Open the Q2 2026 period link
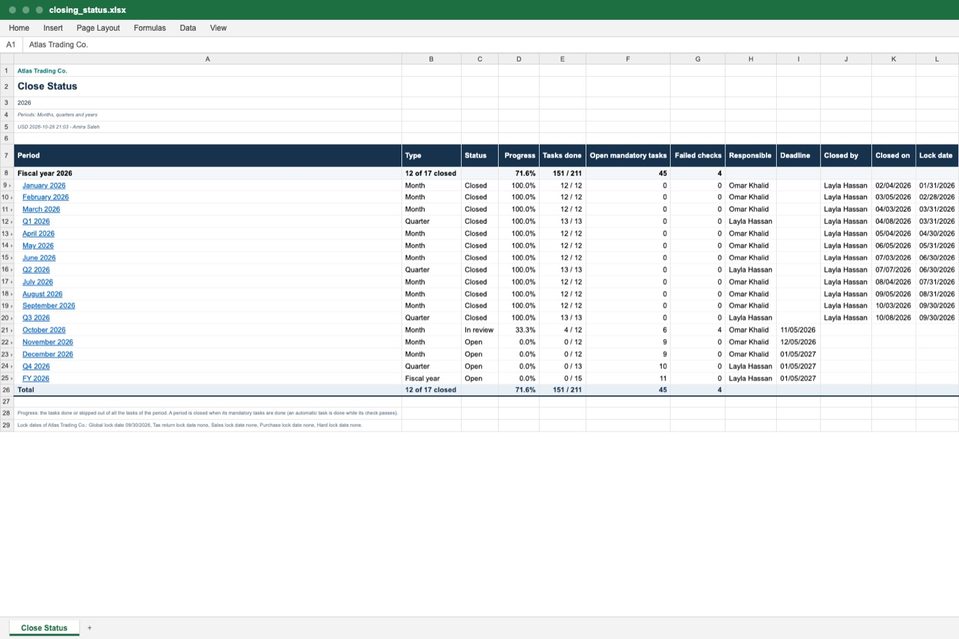Image resolution: width=959 pixels, height=639 pixels. [x=36, y=270]
